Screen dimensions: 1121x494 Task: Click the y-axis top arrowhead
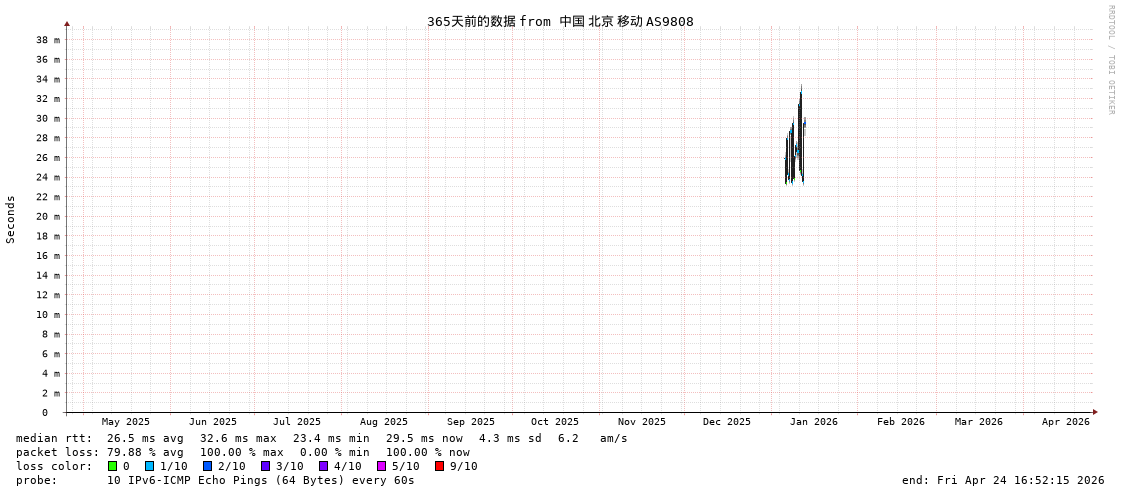point(67,23)
